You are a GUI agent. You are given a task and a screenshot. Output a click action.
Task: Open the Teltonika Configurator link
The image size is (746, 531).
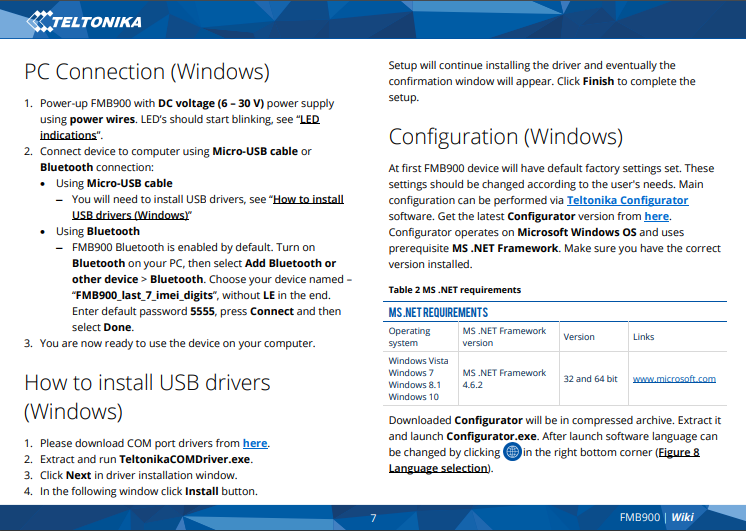[x=627, y=200]
